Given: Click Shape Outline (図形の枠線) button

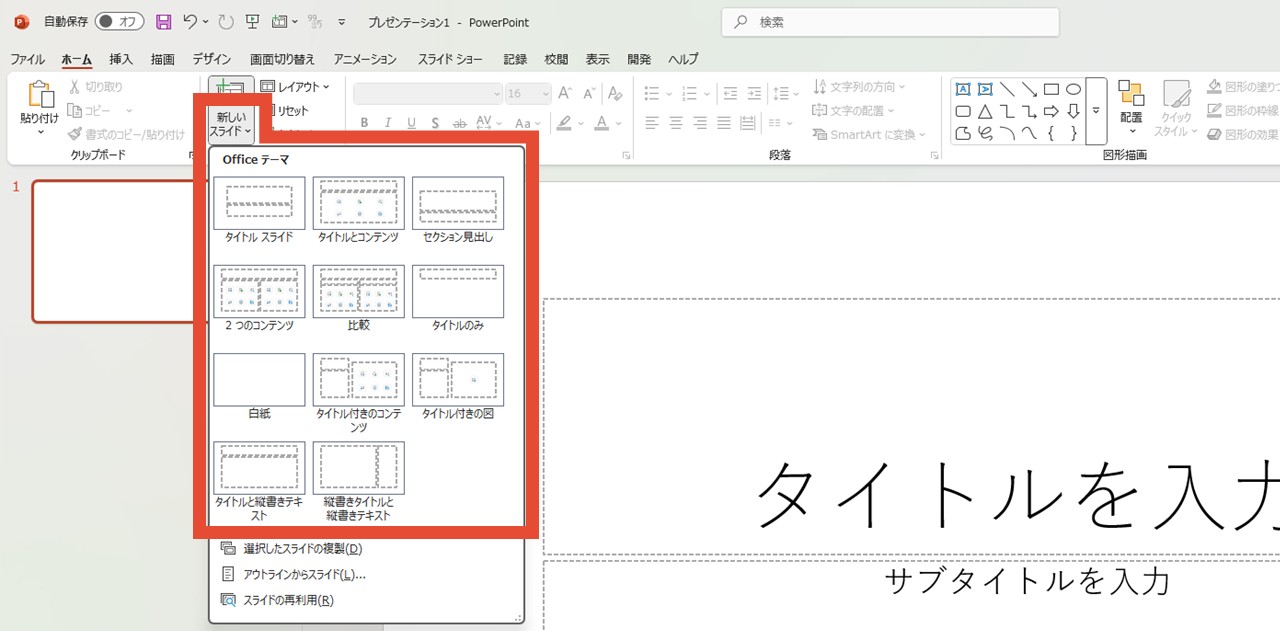Looking at the screenshot, I should (1243, 110).
